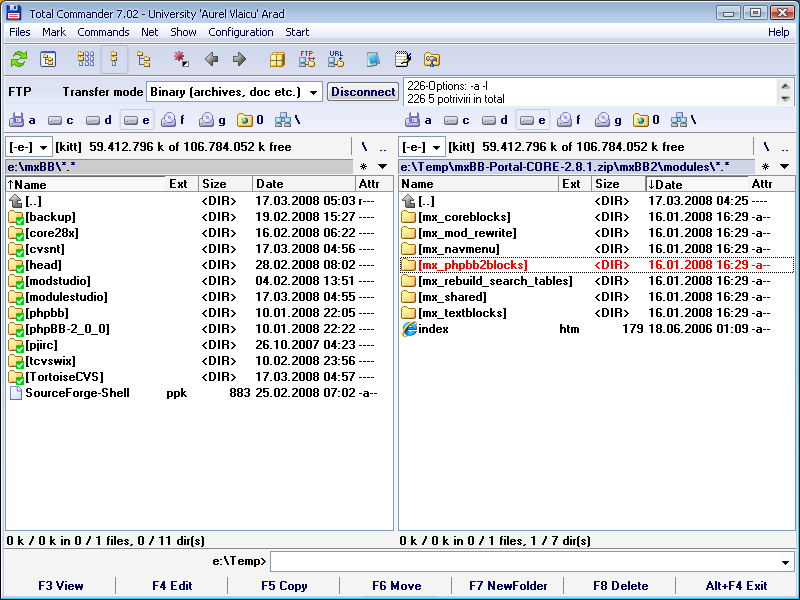Go forward with the right arrow icon
Screen dimensions: 800x600
click(x=239, y=59)
